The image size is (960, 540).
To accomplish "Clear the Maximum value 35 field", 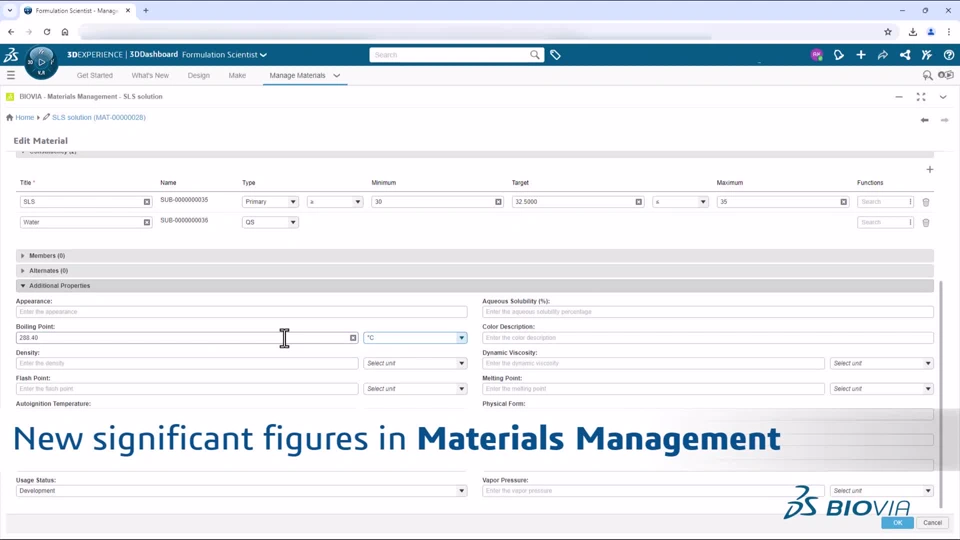I will pos(844,202).
